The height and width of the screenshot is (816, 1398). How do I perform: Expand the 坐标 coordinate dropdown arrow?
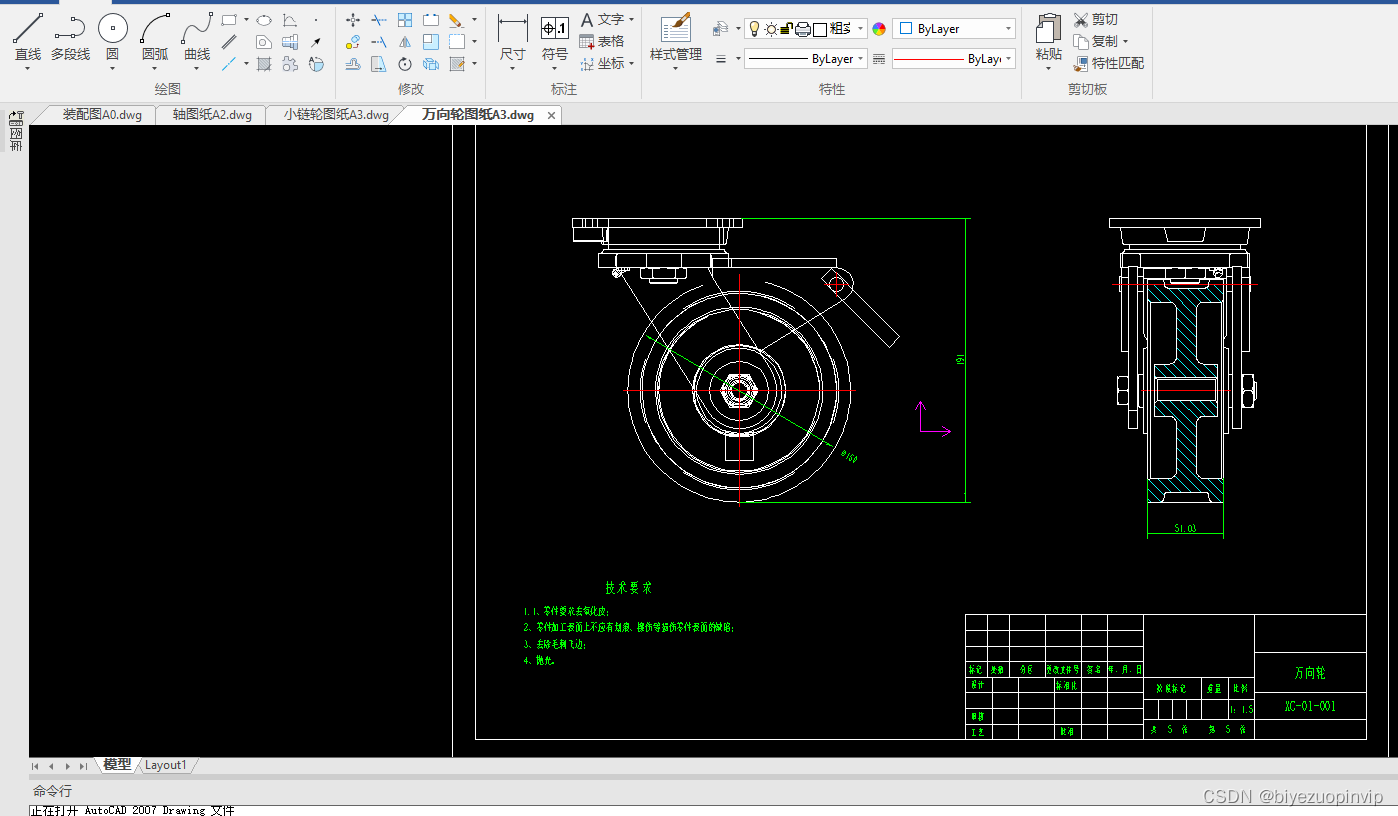click(632, 64)
